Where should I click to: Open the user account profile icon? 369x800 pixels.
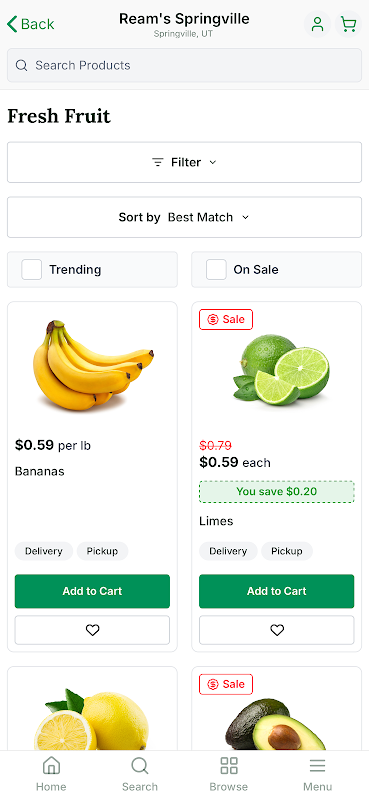[317, 24]
